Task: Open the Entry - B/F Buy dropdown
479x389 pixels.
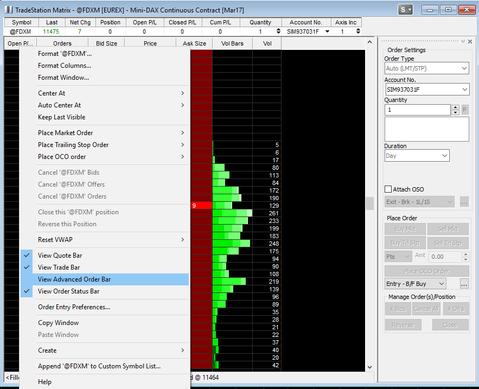Action: 415,284
